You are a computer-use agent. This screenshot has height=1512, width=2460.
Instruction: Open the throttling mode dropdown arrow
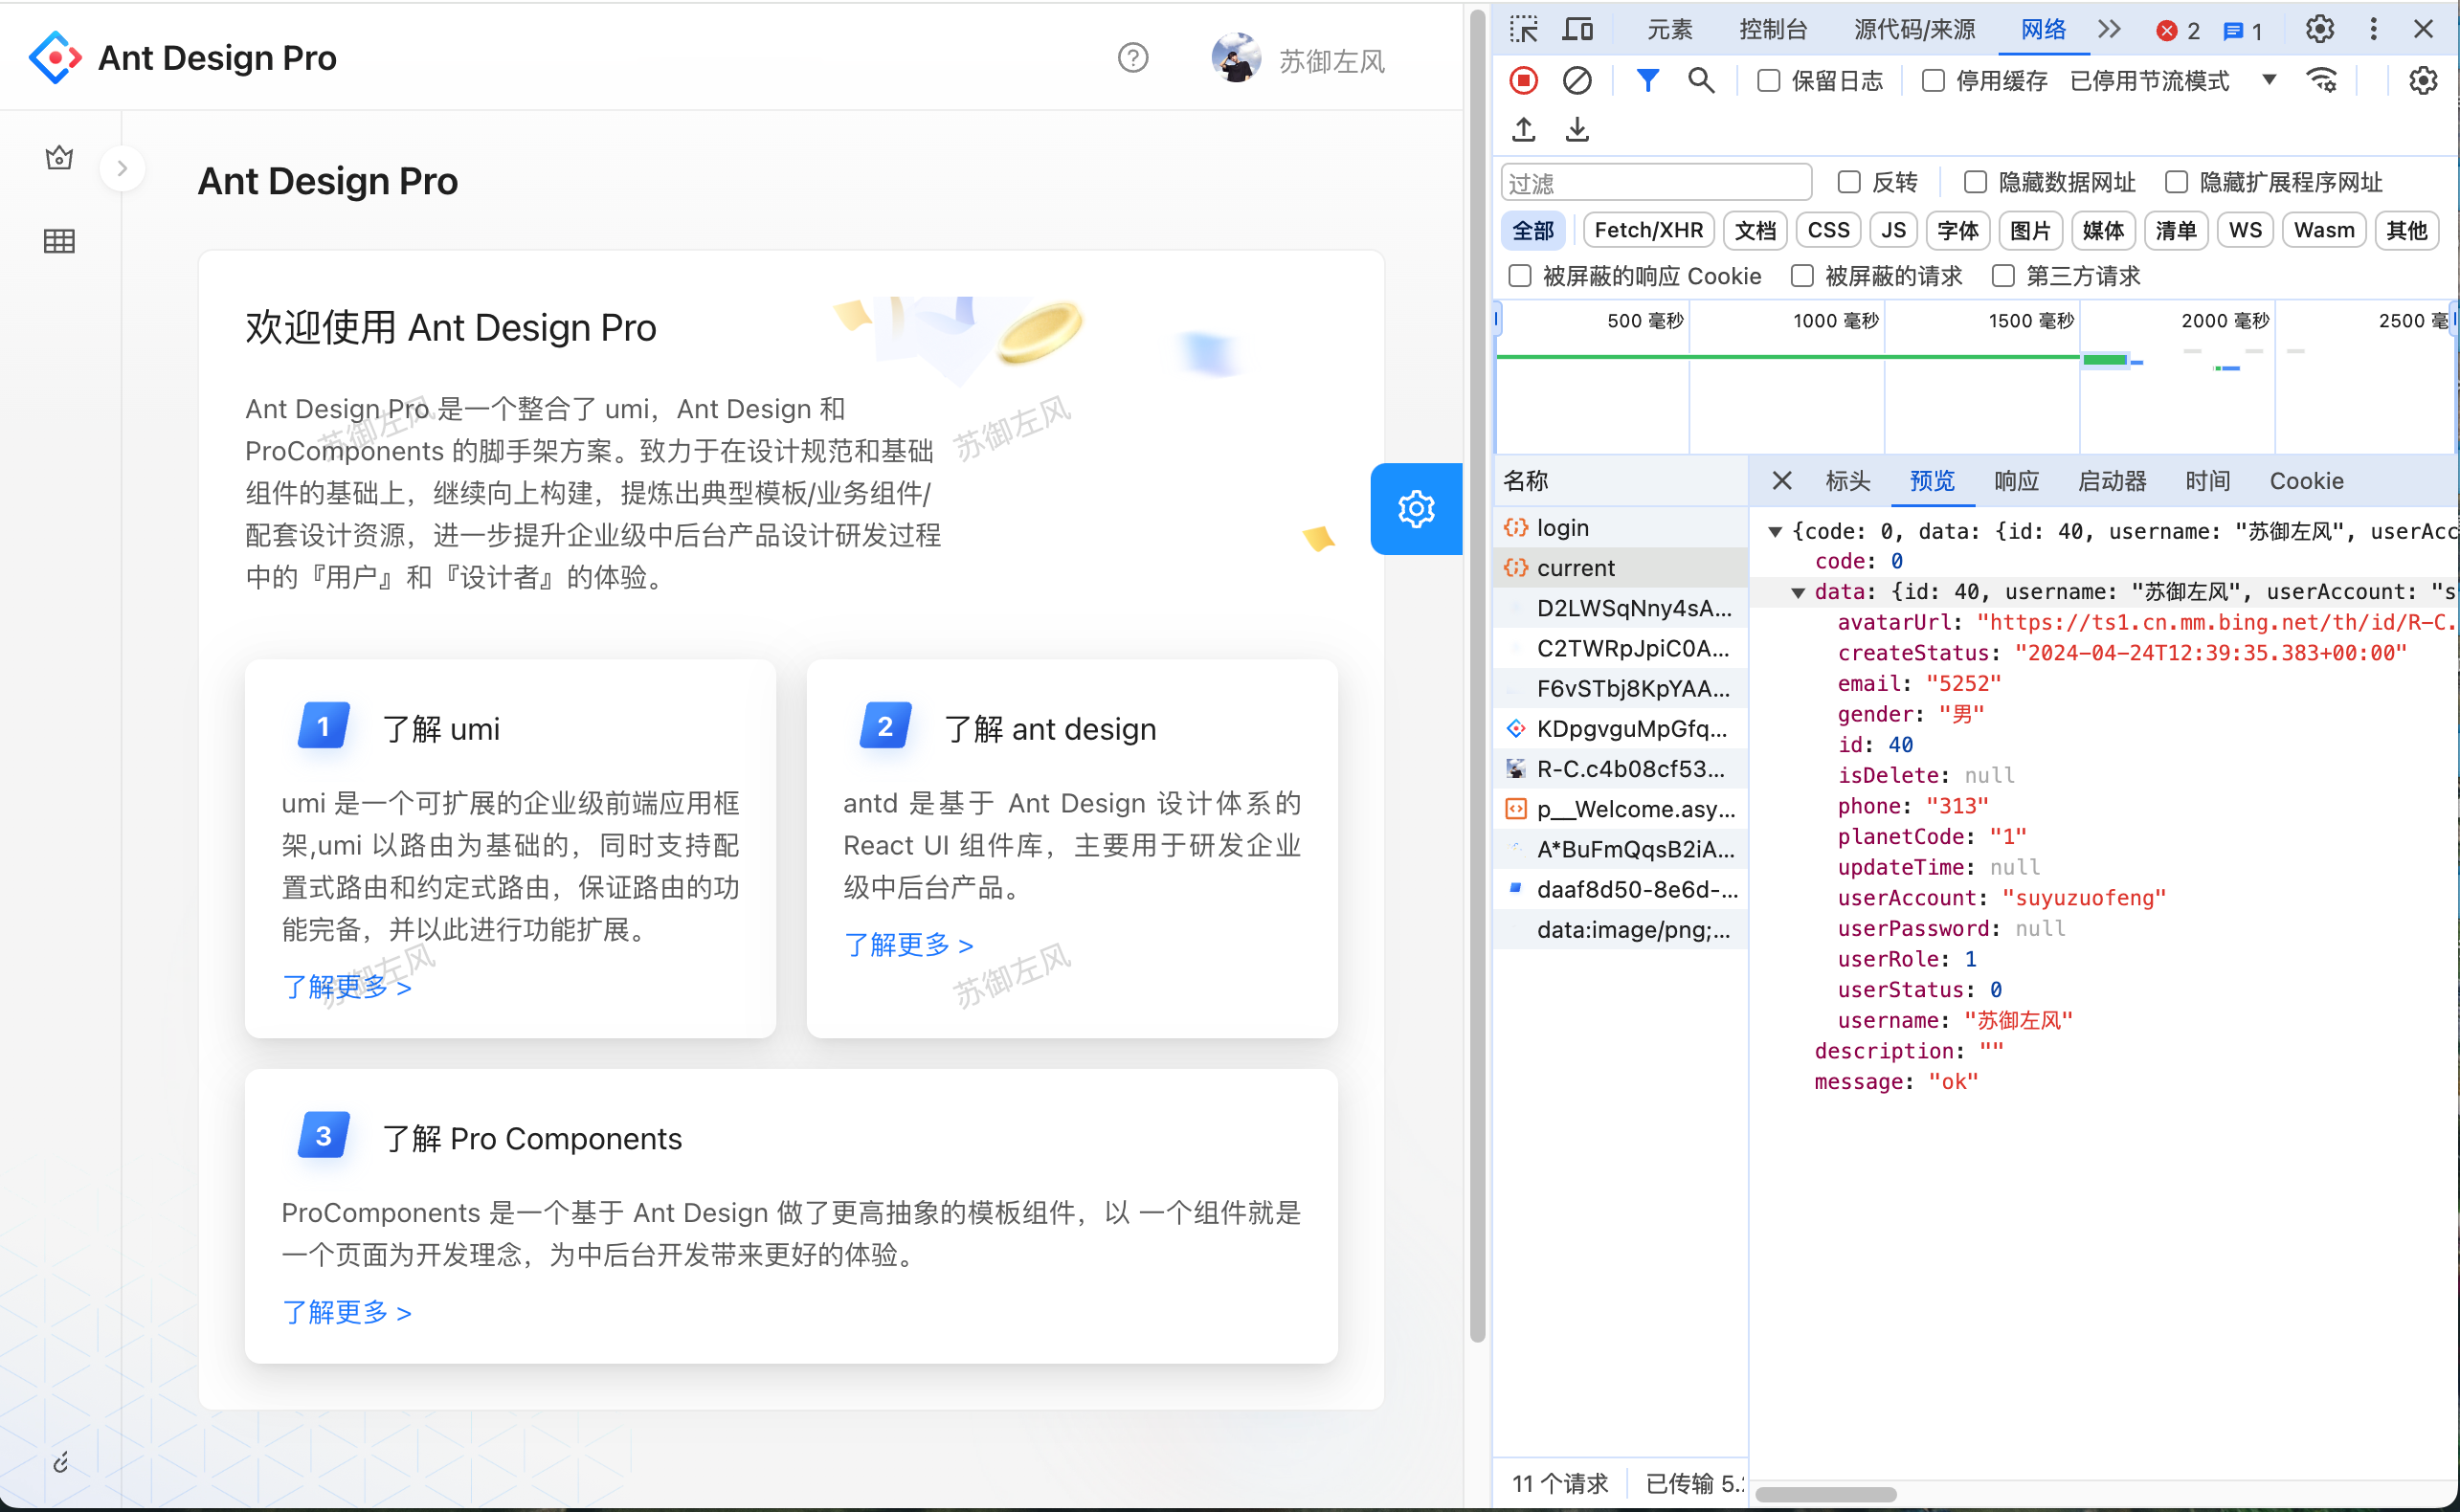tap(2269, 80)
